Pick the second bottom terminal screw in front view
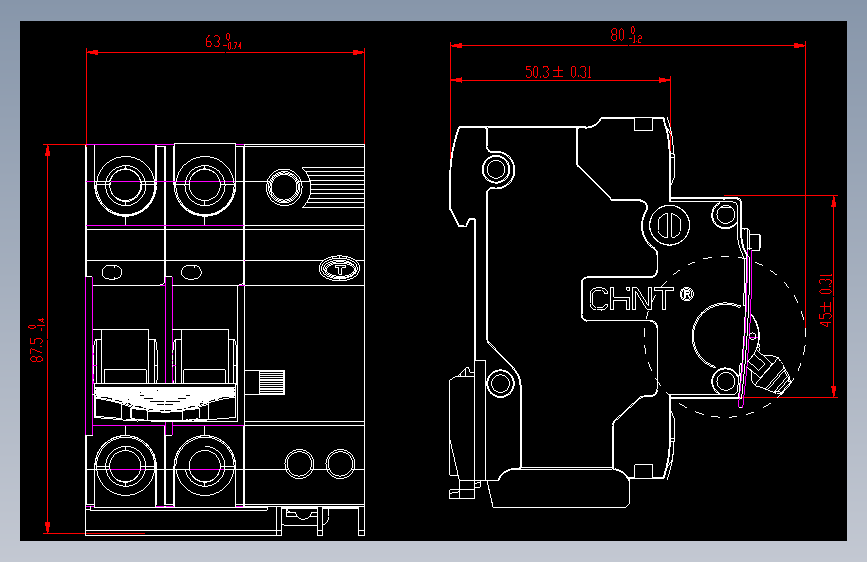 205,466
